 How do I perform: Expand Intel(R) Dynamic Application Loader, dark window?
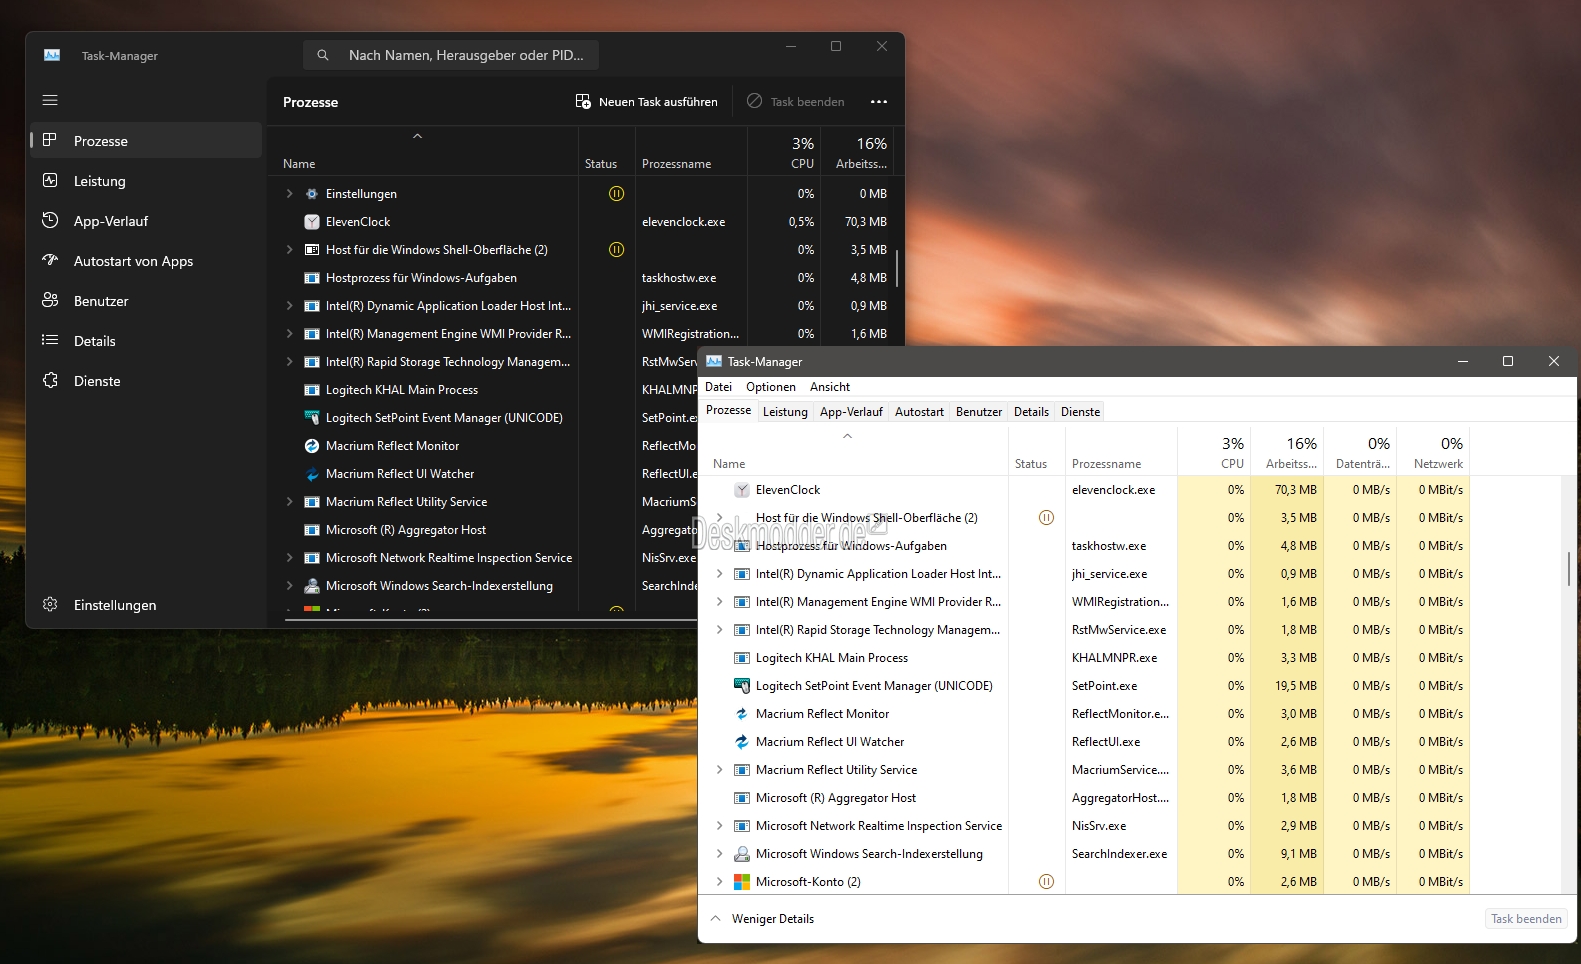(290, 306)
